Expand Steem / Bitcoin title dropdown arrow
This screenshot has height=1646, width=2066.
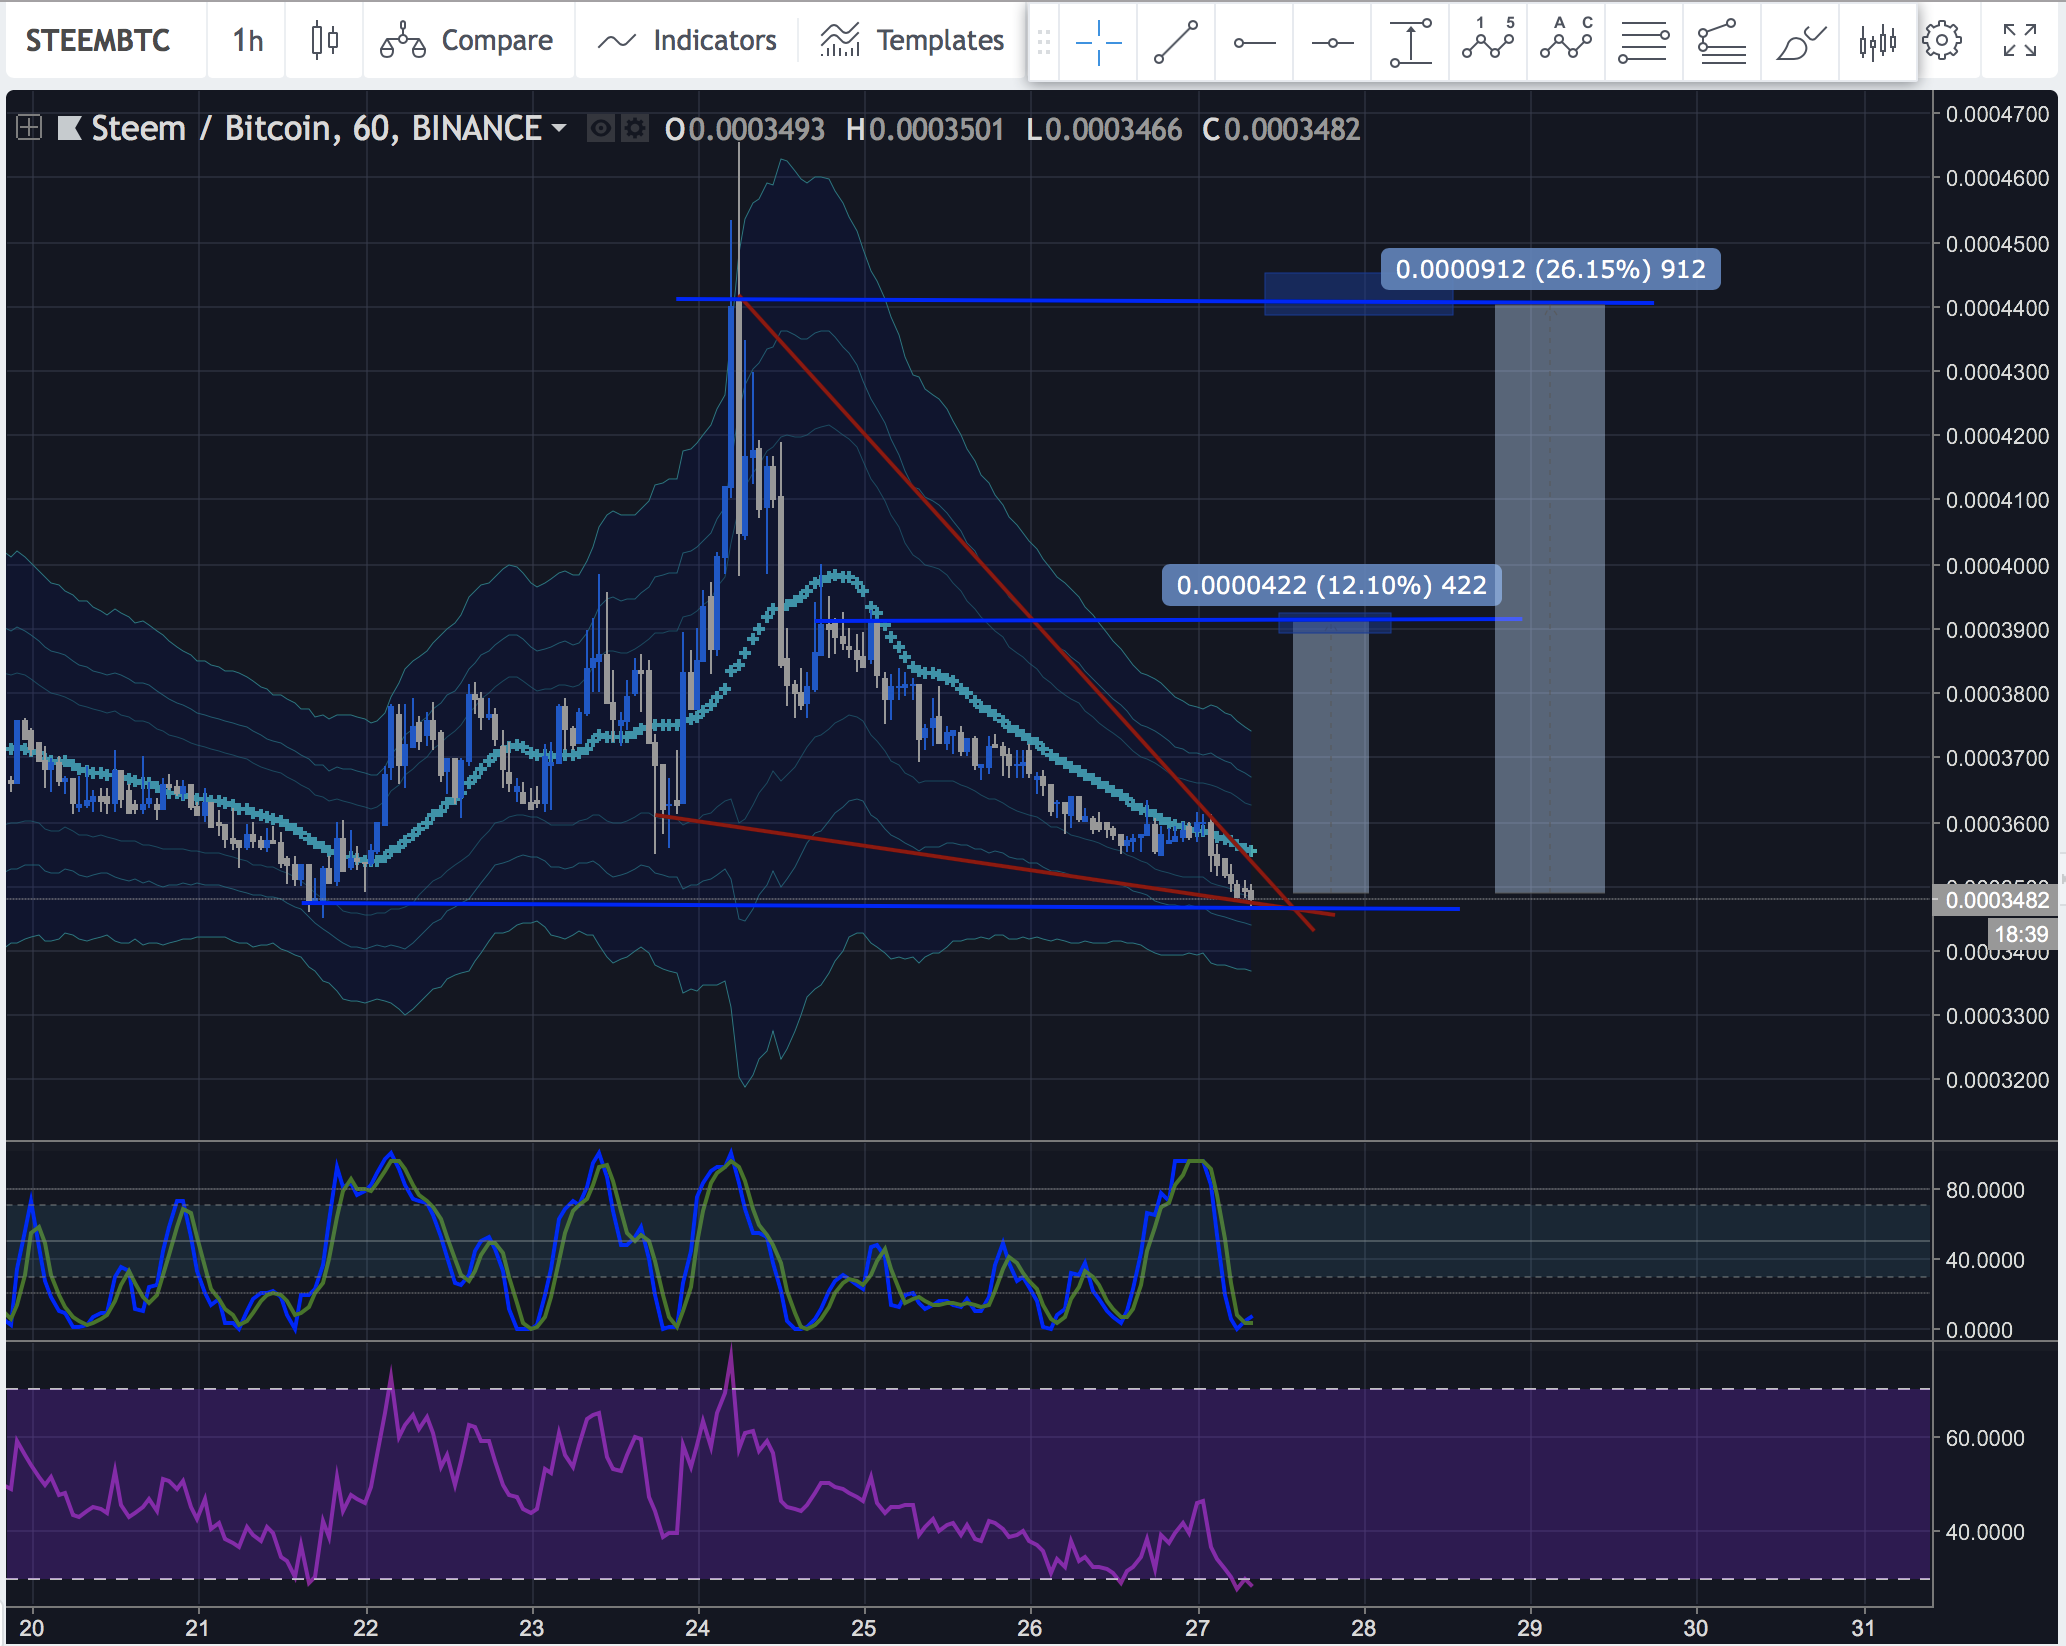[x=559, y=128]
